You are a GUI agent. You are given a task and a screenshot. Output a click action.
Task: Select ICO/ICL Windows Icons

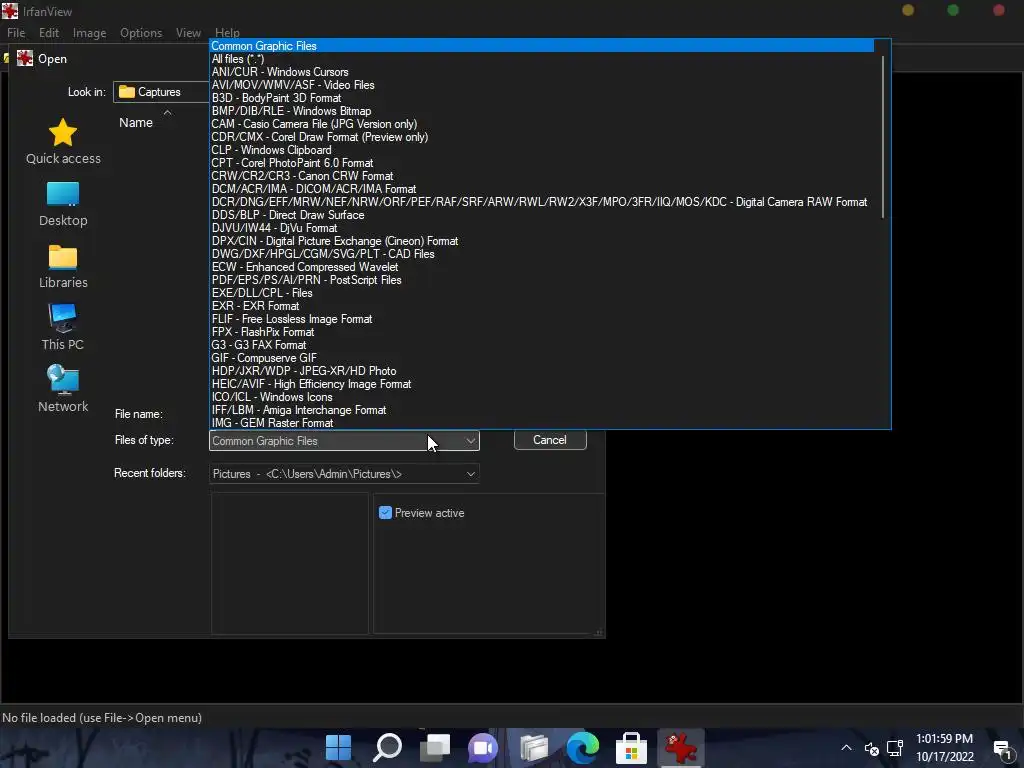click(x=541, y=397)
